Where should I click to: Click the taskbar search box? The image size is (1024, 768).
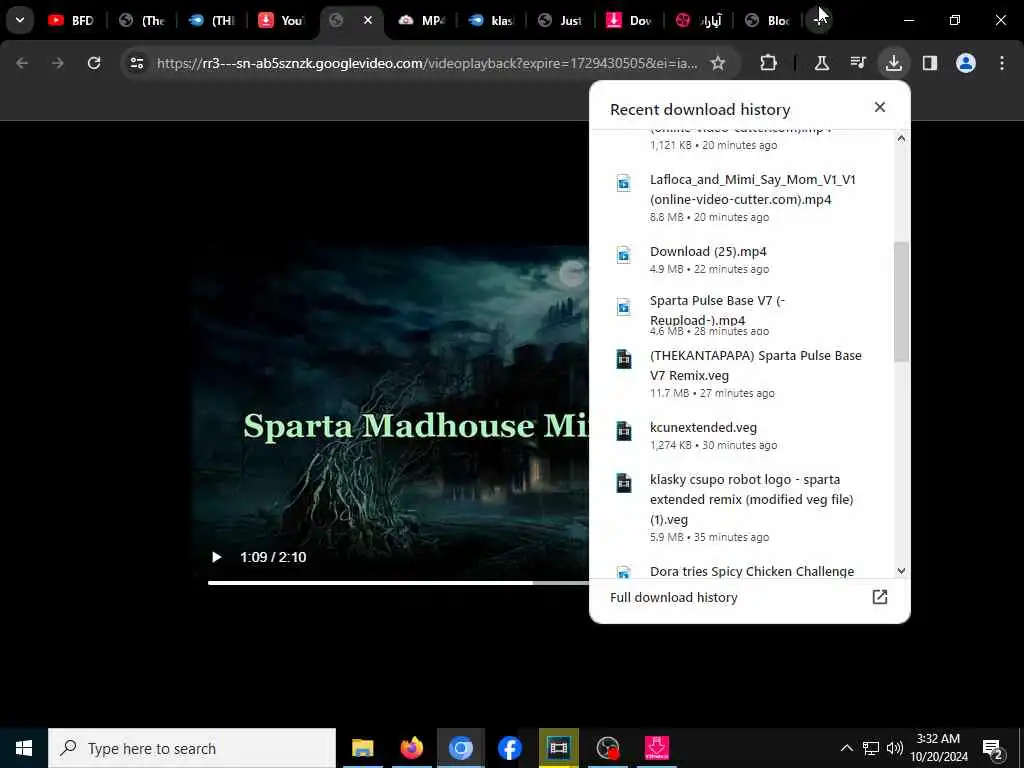tap(192, 748)
